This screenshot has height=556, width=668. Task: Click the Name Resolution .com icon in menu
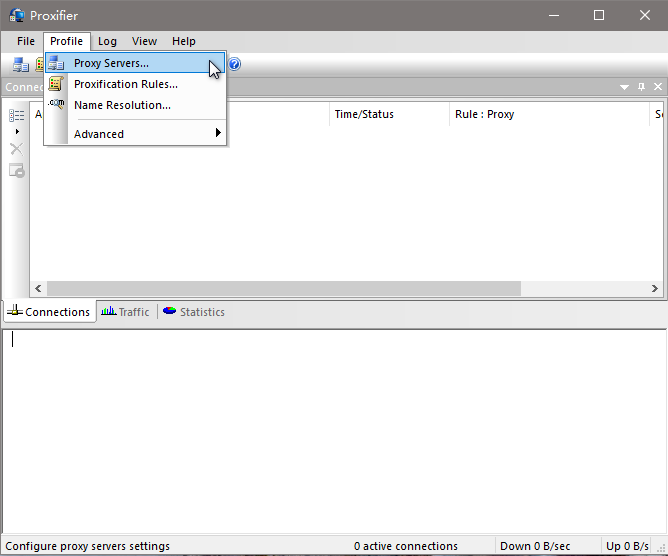[56, 104]
